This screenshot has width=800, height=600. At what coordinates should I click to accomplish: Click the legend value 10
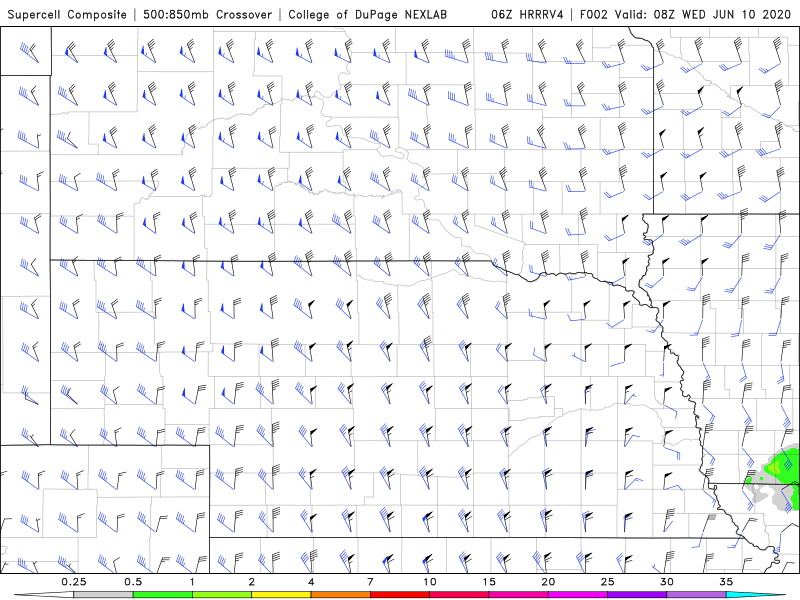[430, 582]
